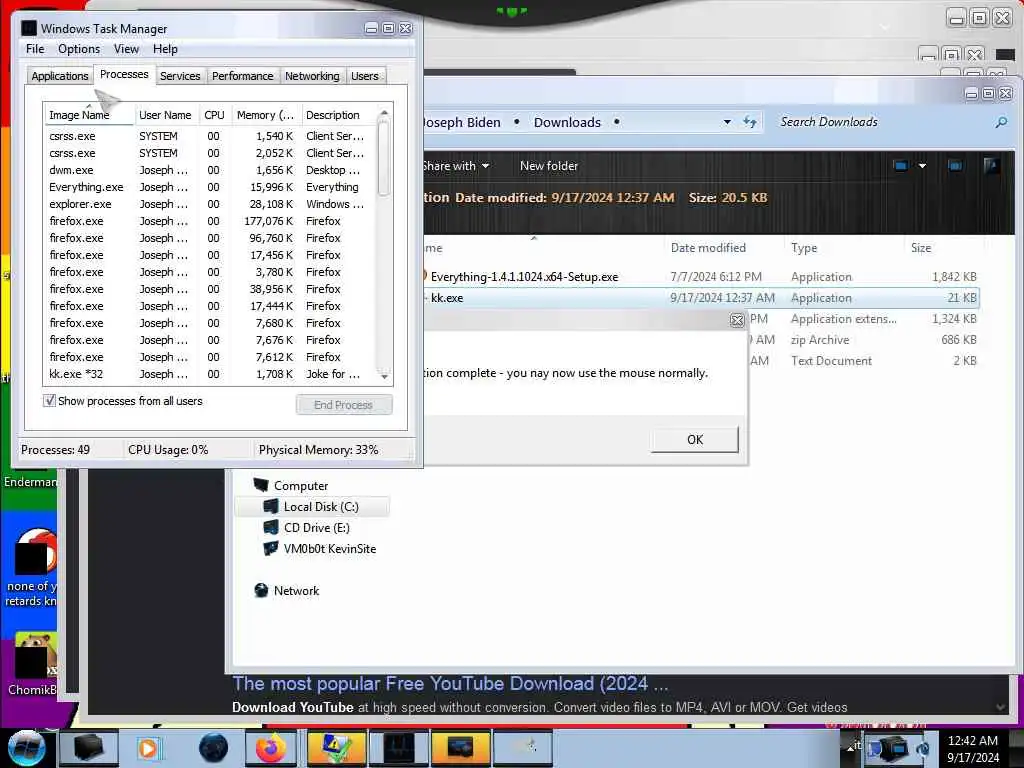Sort processes by Memory column
This screenshot has height=768, width=1024.
coord(265,115)
